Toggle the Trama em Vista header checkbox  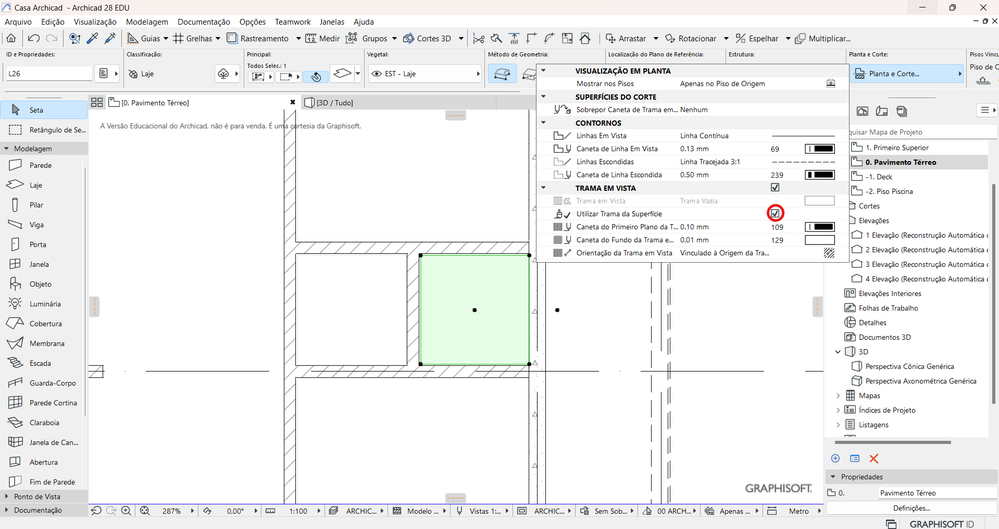pyautogui.click(x=775, y=187)
